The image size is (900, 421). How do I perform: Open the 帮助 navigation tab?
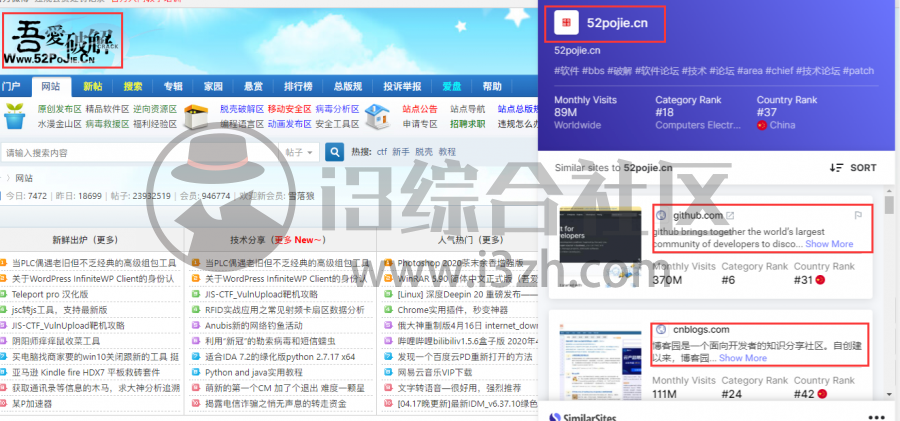492,87
